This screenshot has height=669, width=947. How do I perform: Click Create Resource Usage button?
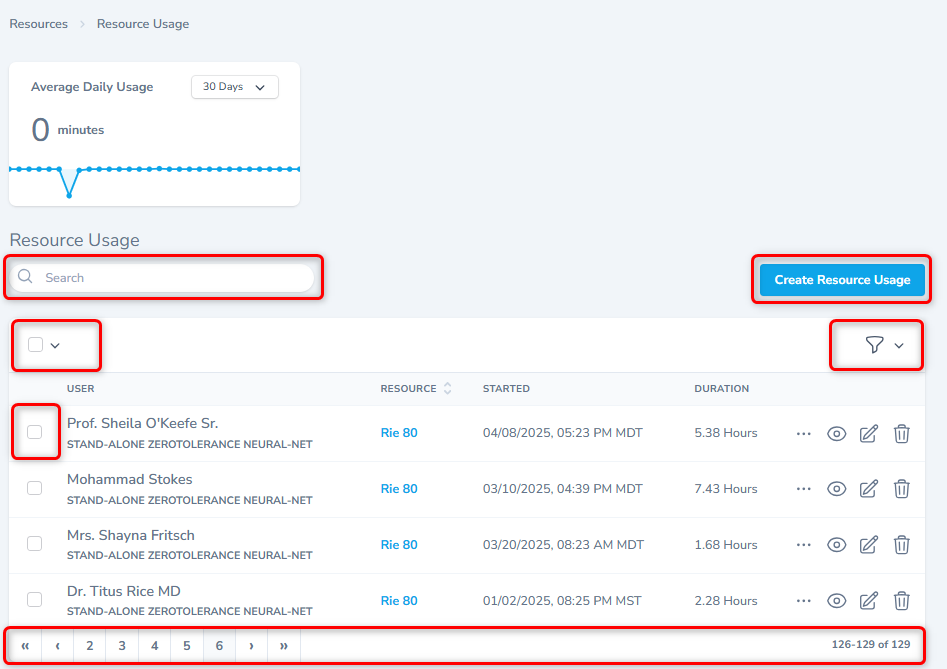(x=842, y=280)
